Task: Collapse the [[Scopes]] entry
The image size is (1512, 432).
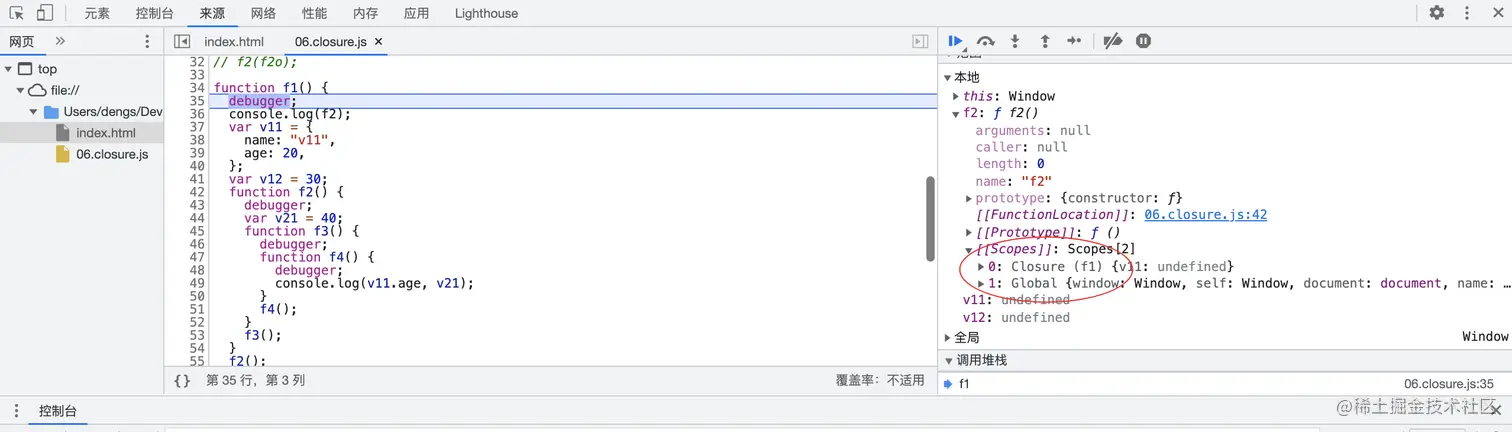Action: (969, 249)
